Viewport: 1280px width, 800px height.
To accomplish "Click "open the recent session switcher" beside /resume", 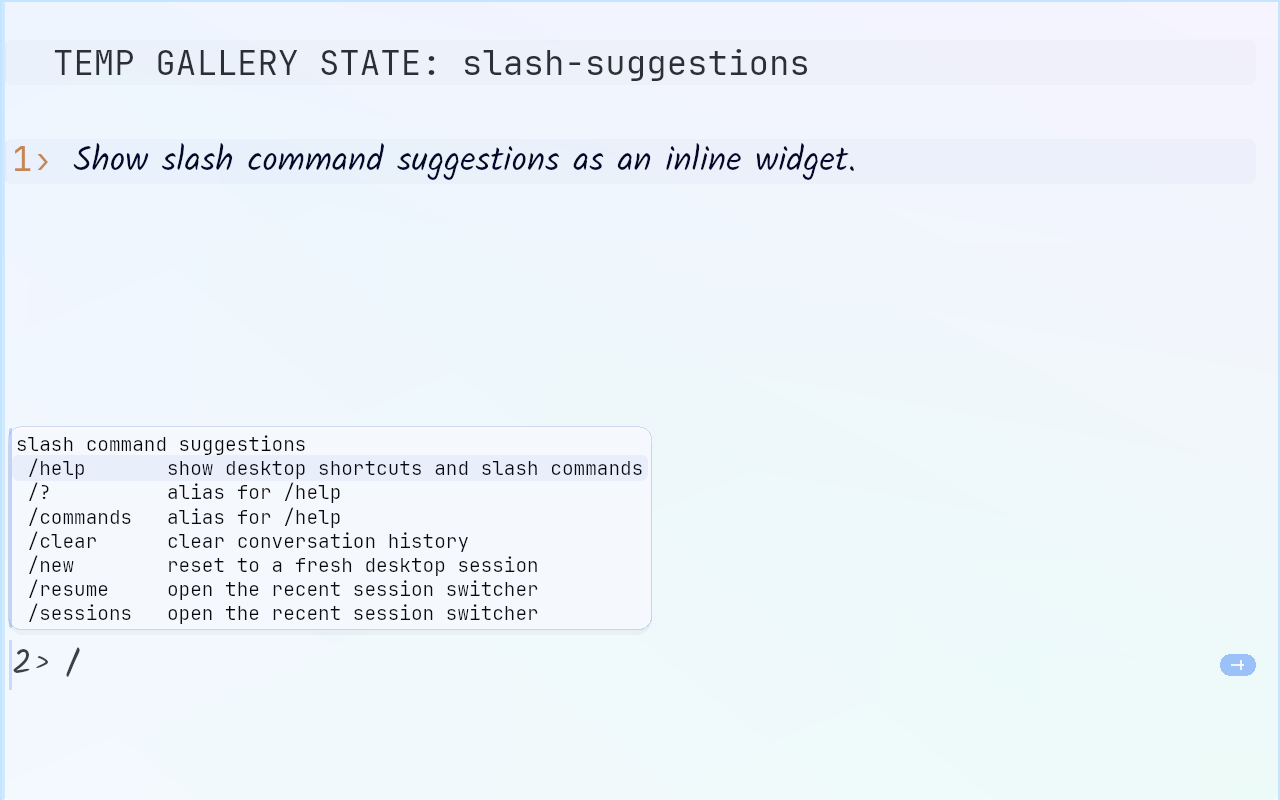I will point(353,589).
